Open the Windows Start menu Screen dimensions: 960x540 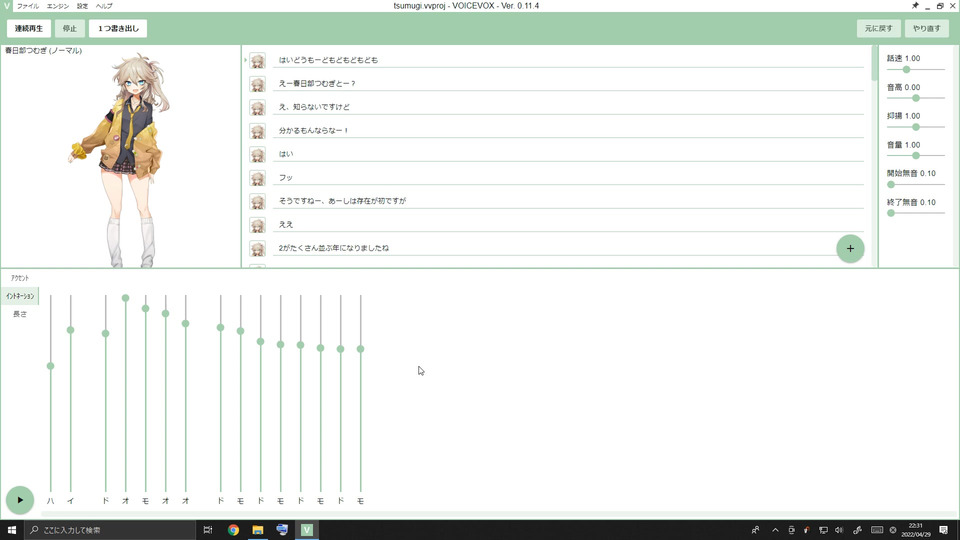pos(12,530)
